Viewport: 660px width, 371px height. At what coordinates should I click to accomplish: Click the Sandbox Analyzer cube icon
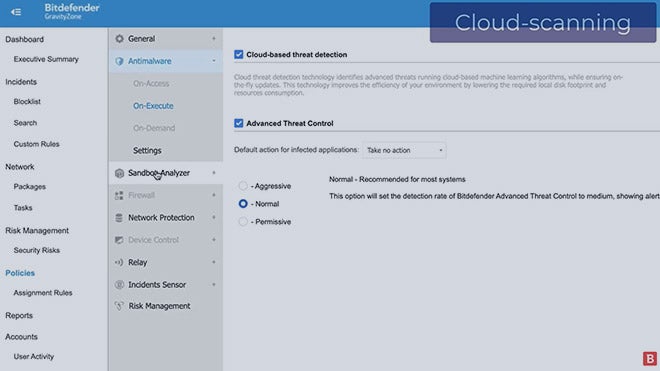[x=120, y=173]
